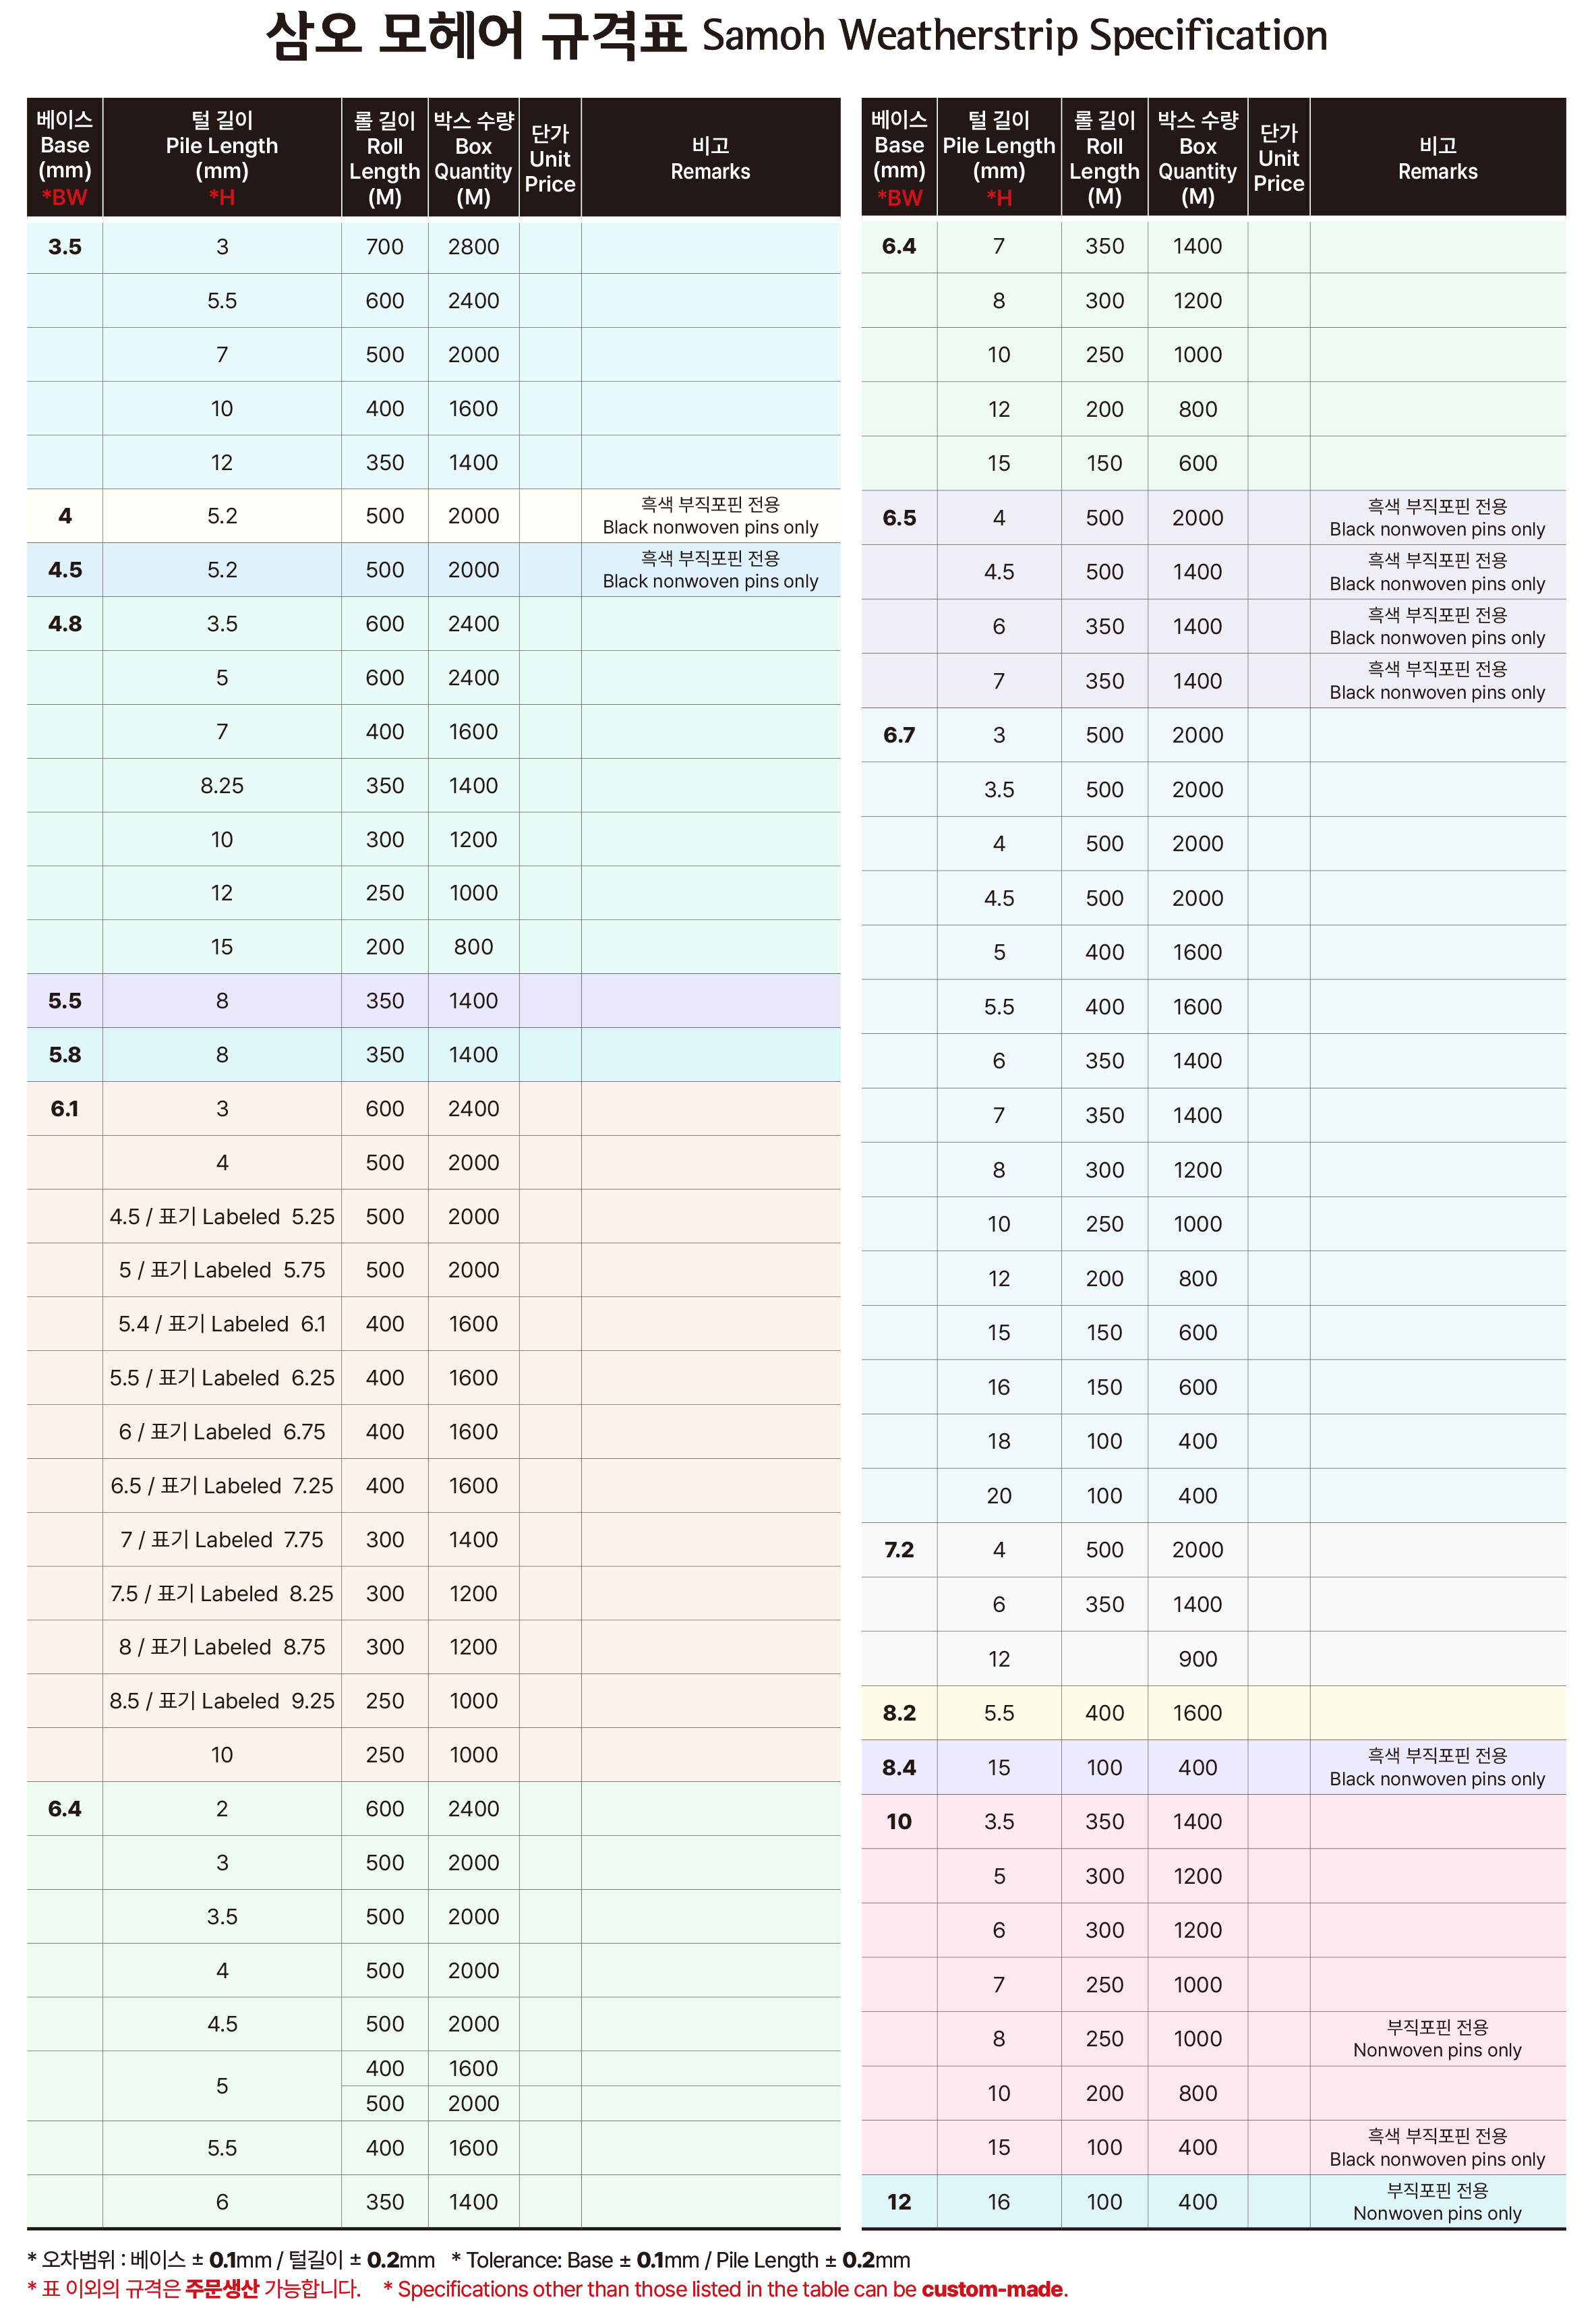Screen dimensions: 1596x2308
Task: Click pile length '18' in 6.7 section
Action: pos(999,1441)
